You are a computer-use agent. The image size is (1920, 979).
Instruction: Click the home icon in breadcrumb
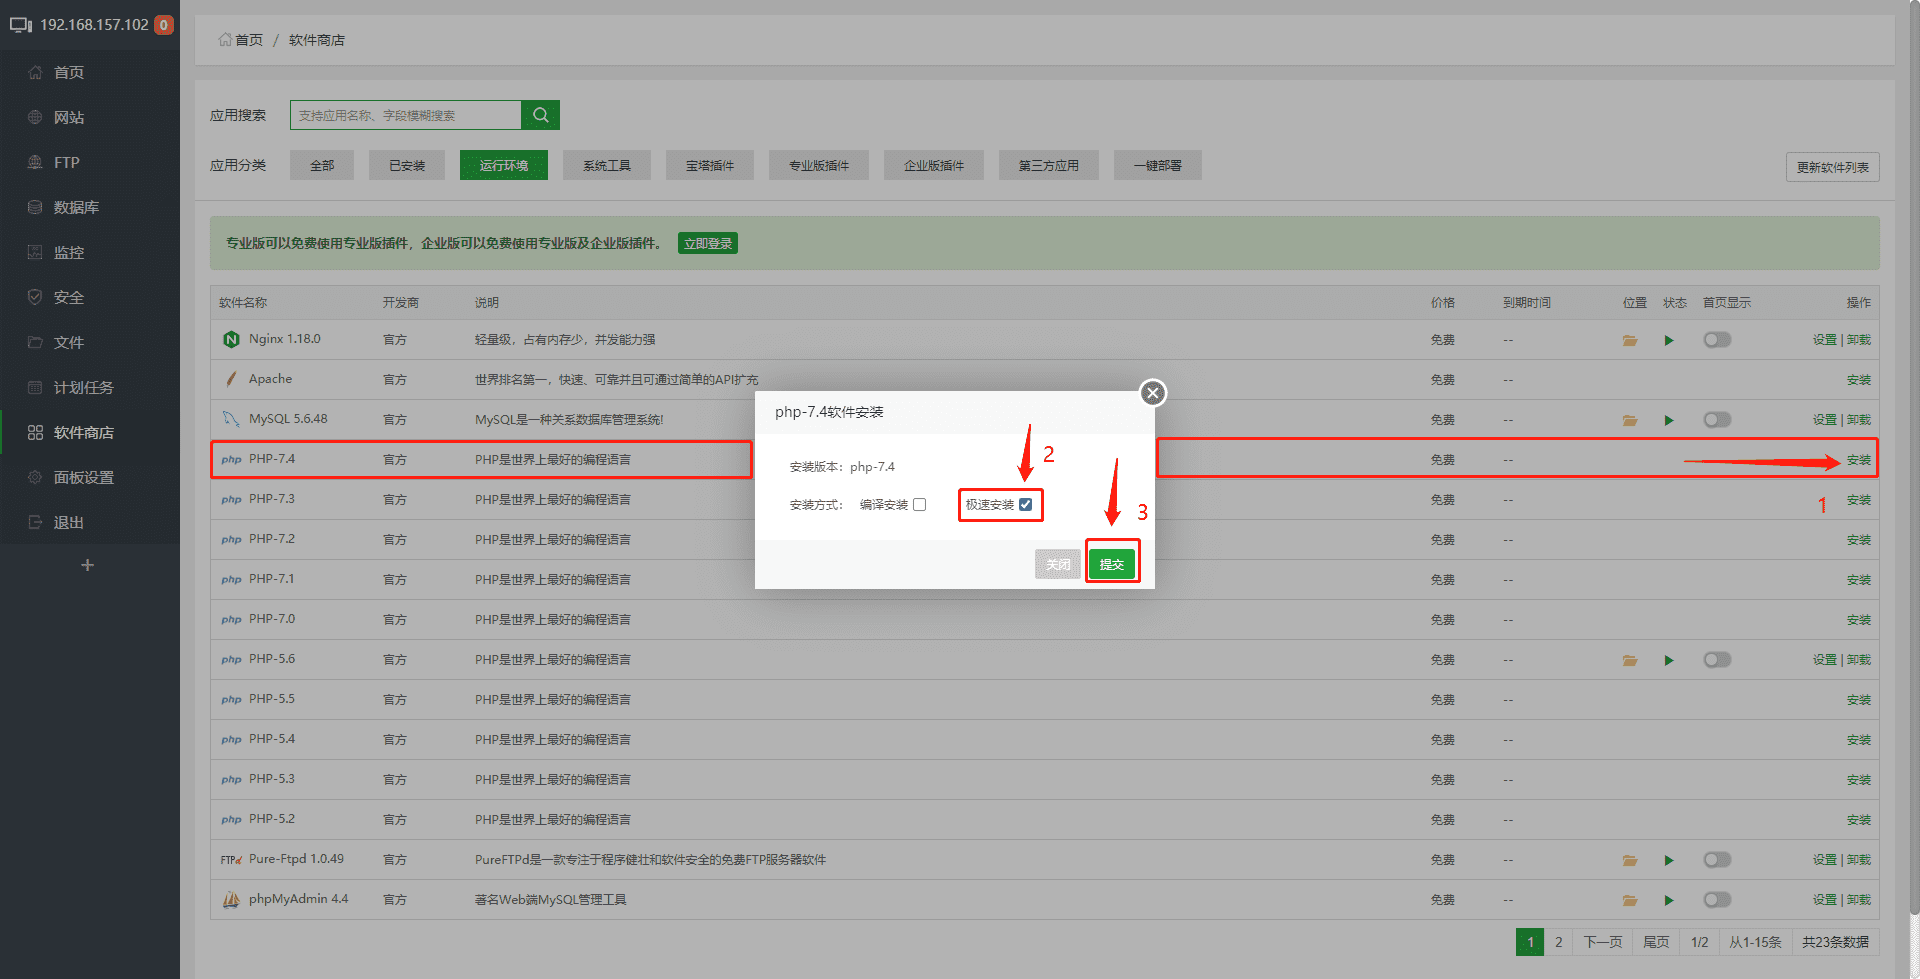(x=225, y=40)
